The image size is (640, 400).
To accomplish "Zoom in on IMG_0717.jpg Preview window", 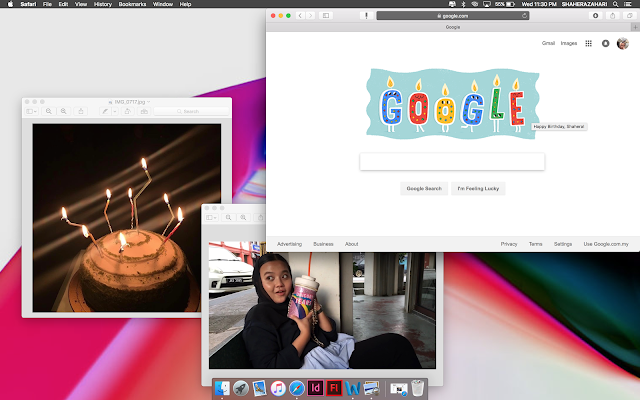I will coord(64,111).
